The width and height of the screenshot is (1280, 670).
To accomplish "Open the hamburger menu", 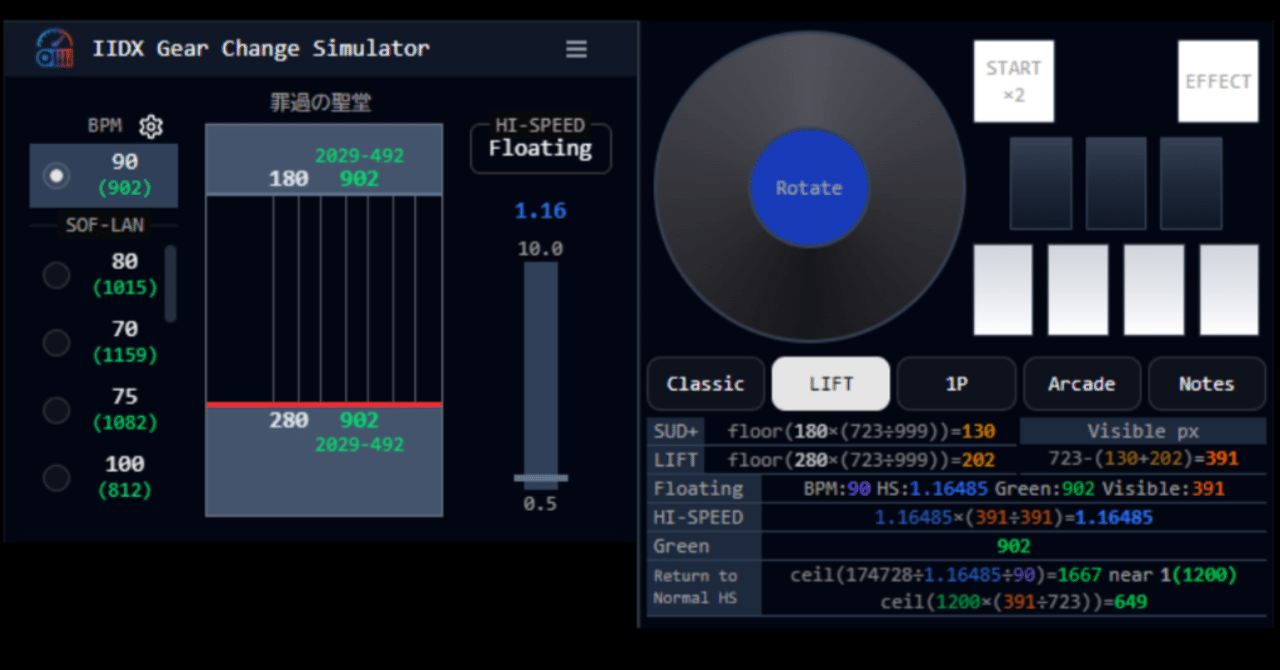I will click(x=576, y=49).
